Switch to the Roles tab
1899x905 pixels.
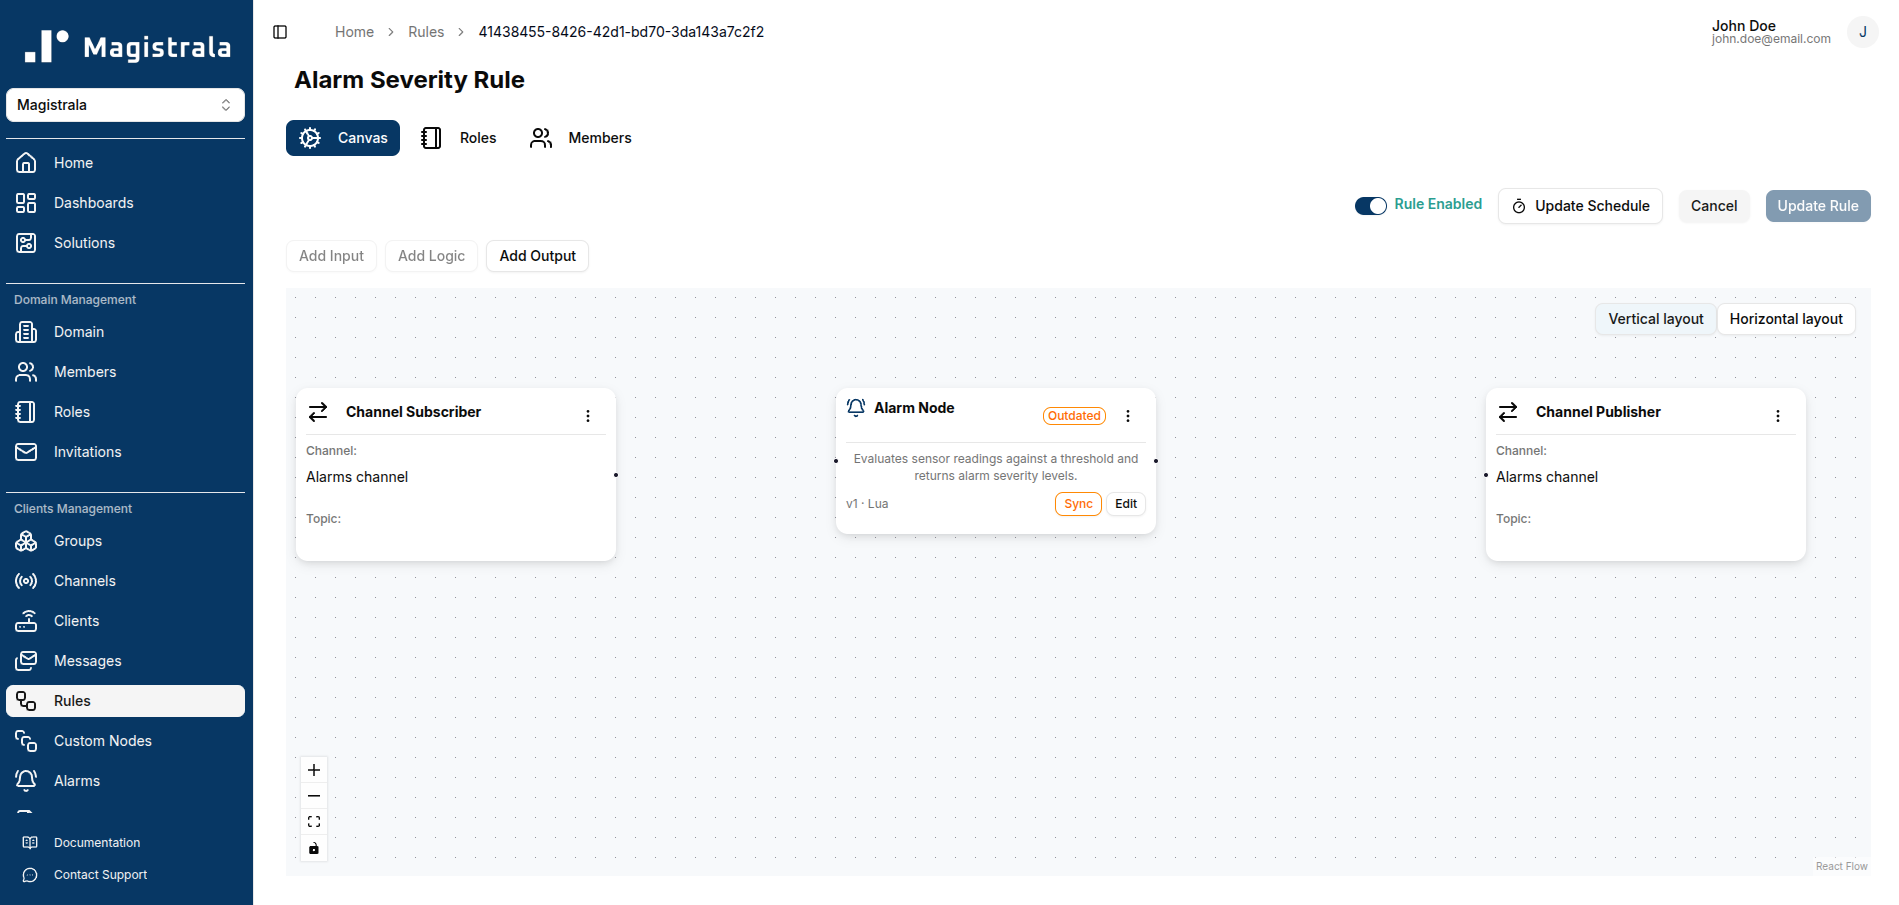[459, 138]
